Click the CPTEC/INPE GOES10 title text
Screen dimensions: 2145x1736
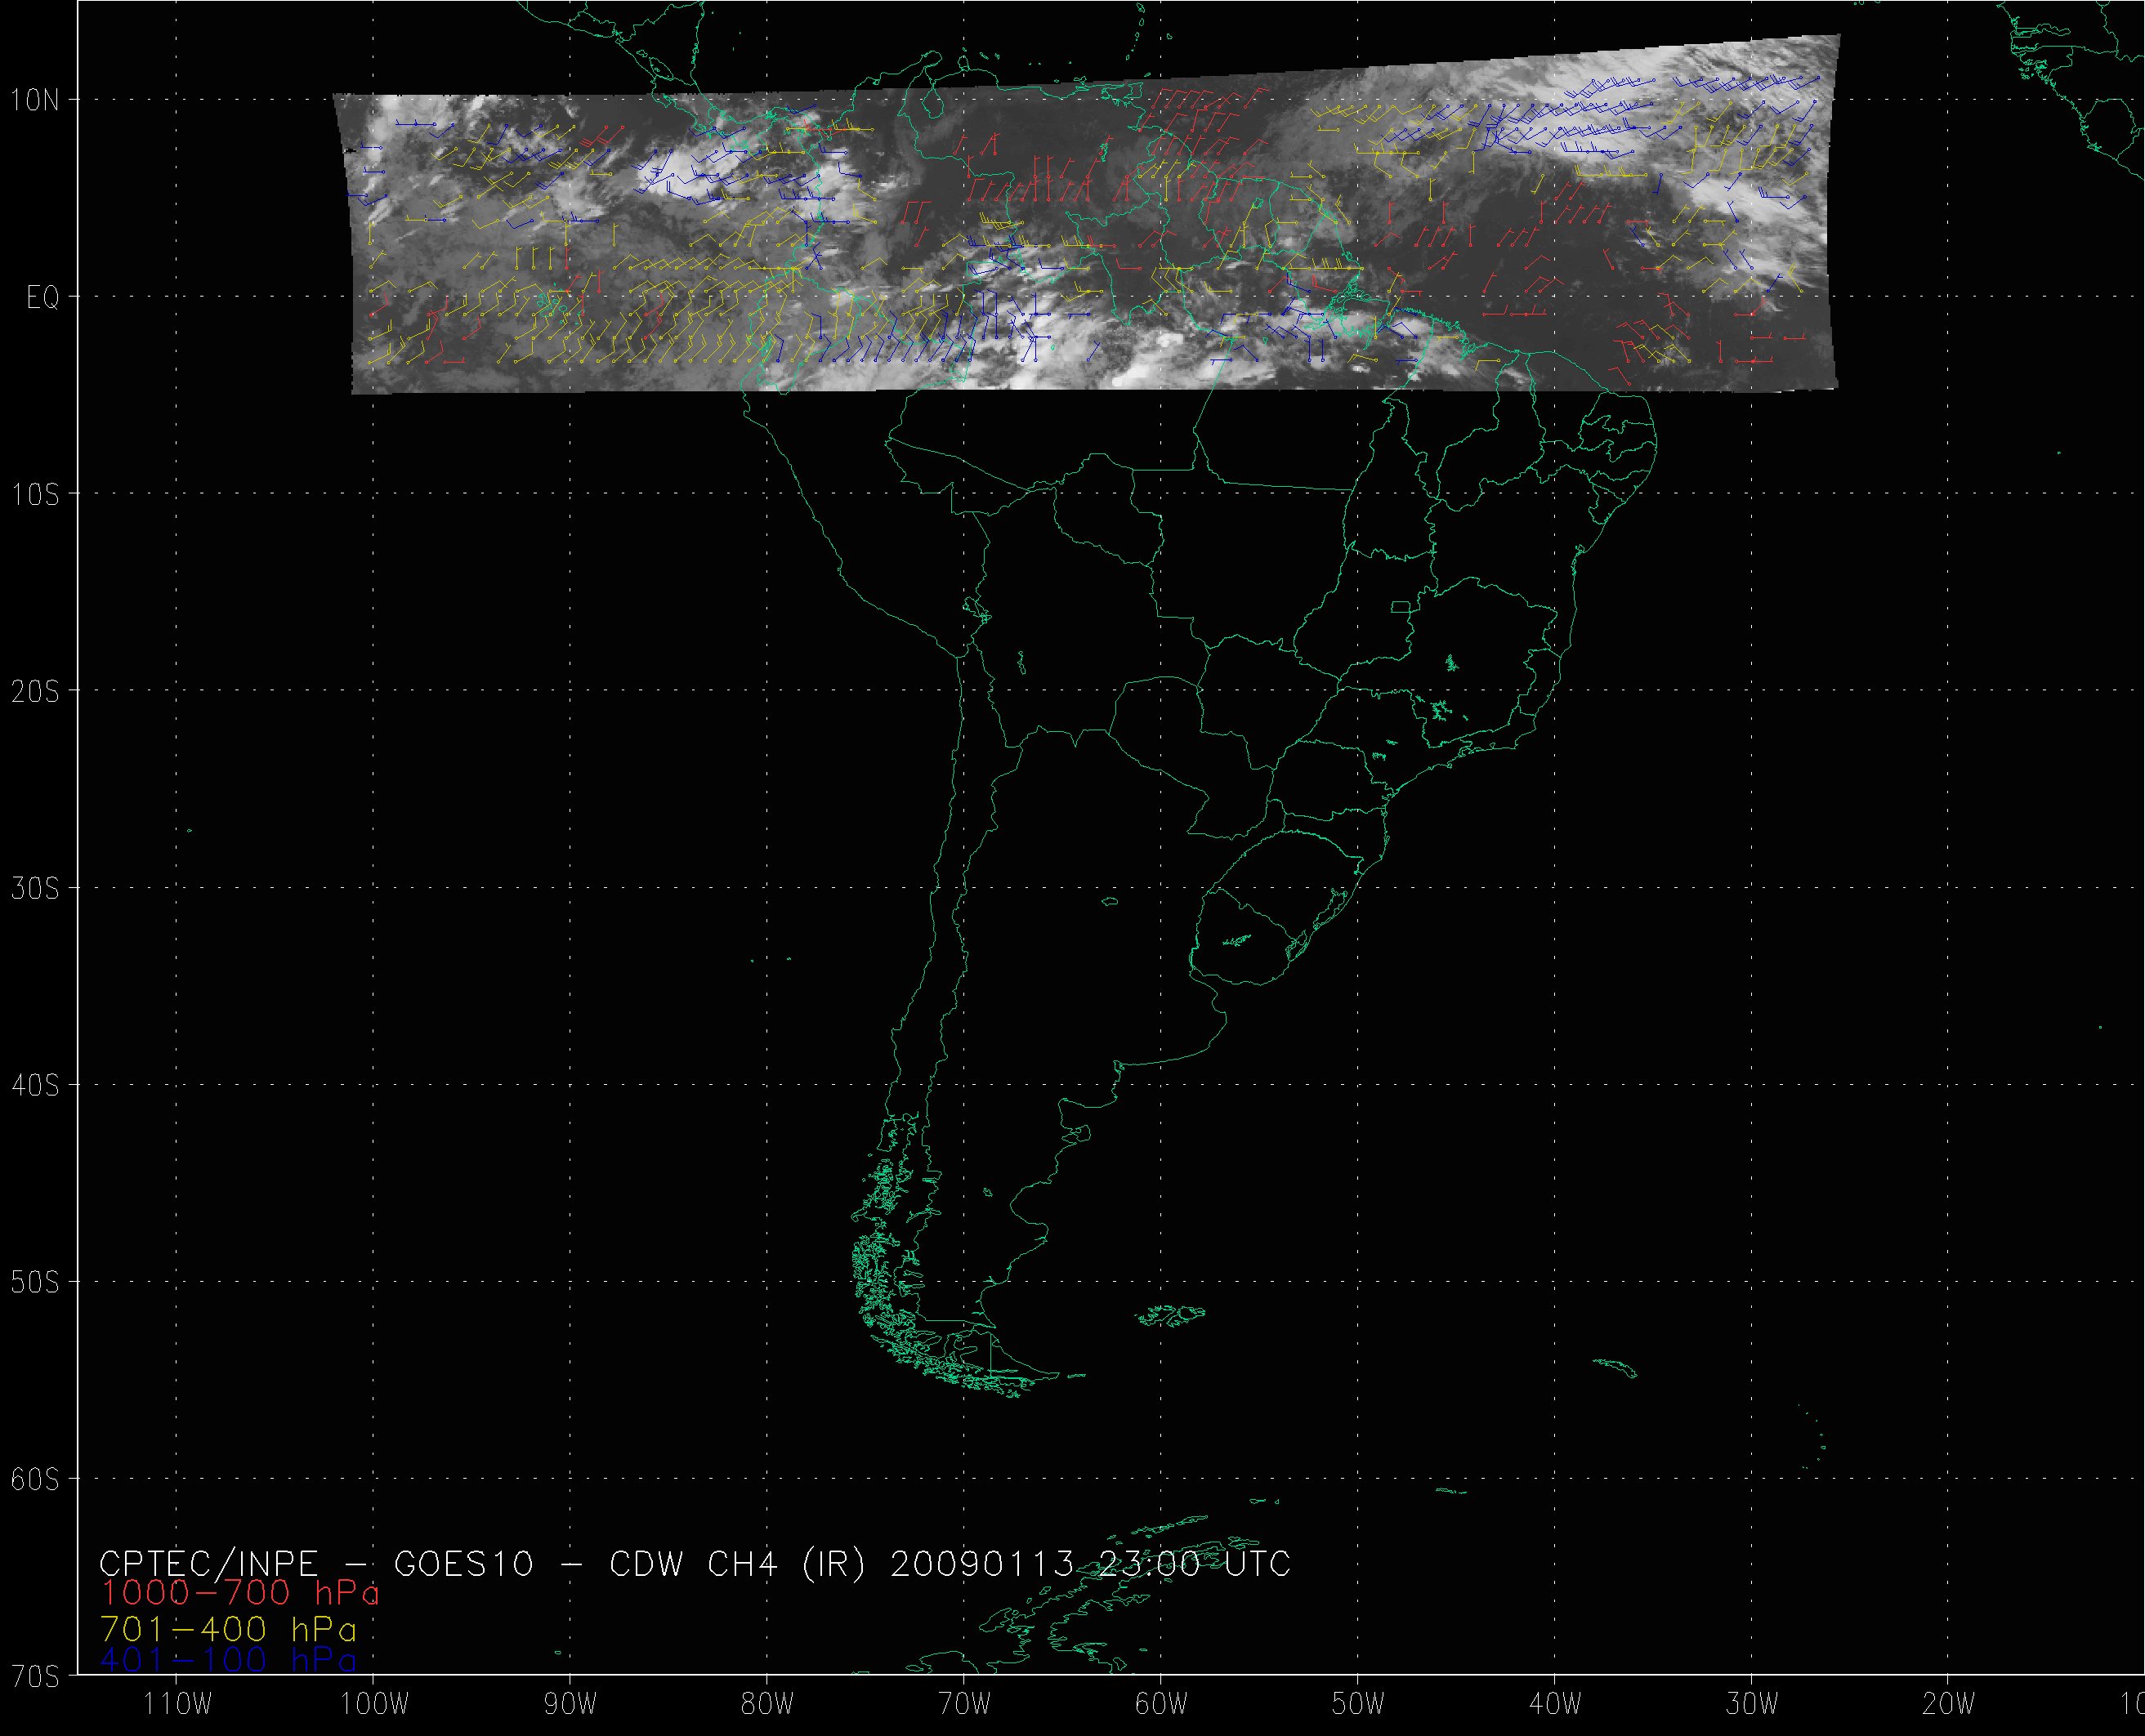(x=695, y=1563)
